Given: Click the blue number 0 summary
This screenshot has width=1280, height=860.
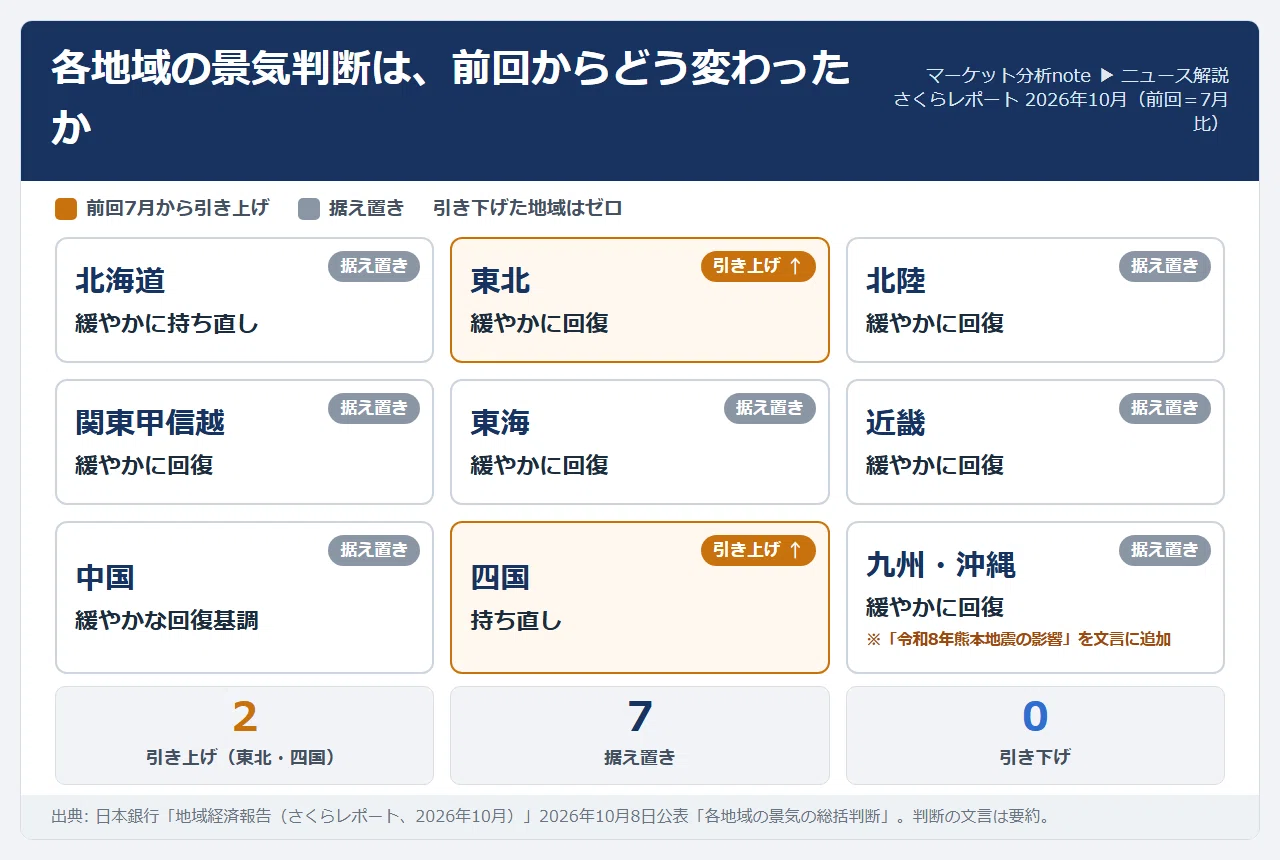Looking at the screenshot, I should click(x=1035, y=717).
